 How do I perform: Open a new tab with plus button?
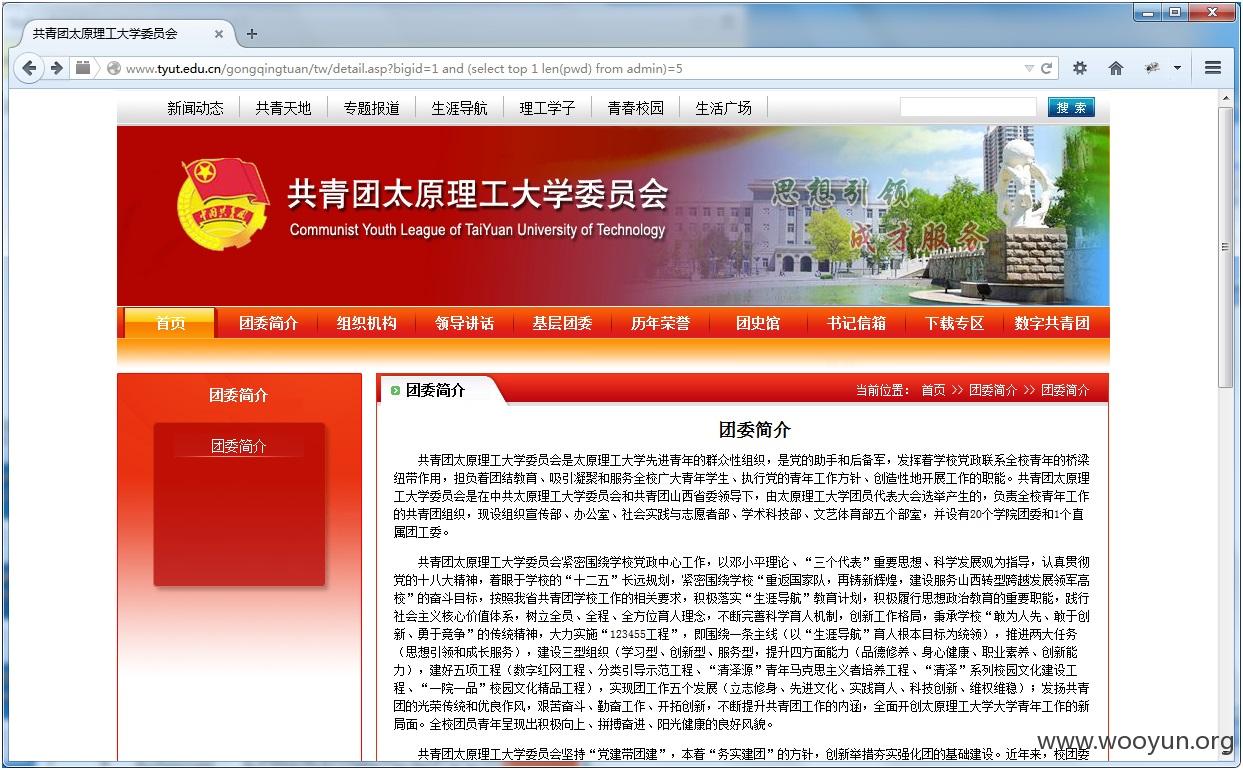252,33
